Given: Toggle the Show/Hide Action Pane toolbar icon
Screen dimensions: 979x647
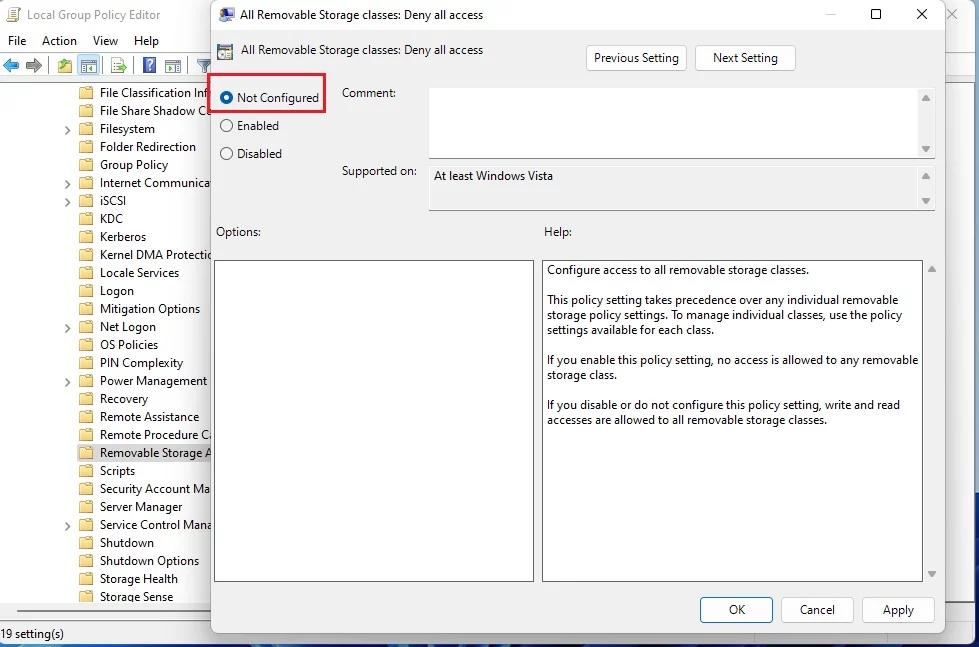Looking at the screenshot, I should 173,65.
